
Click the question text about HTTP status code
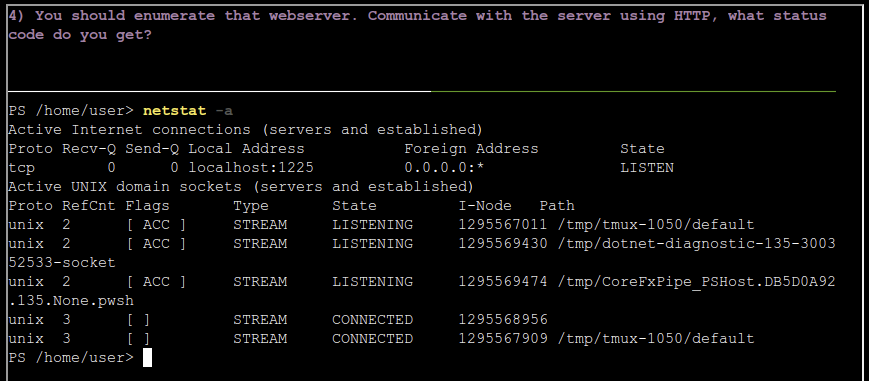[417, 25]
